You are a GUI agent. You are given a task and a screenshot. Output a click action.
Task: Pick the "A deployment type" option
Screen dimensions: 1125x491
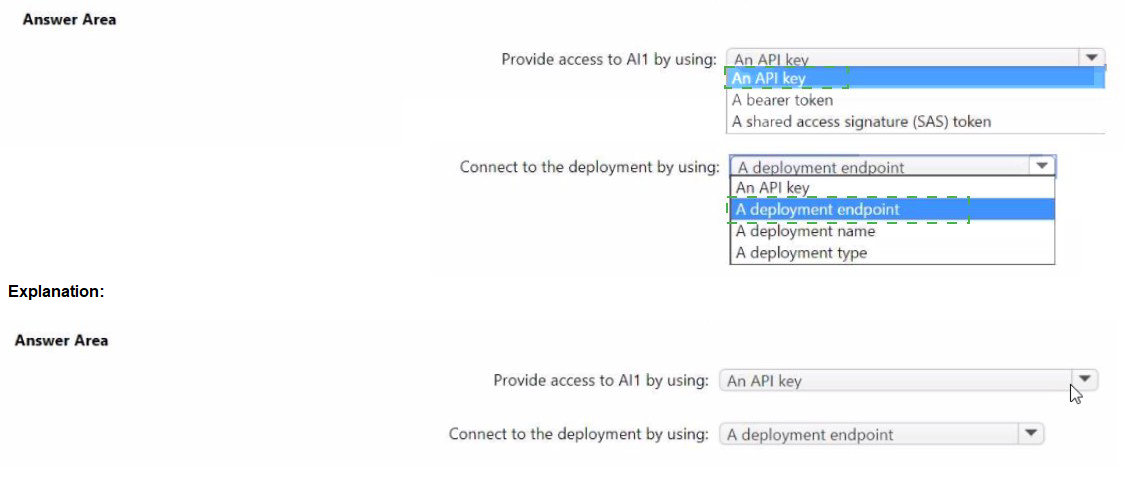point(801,253)
